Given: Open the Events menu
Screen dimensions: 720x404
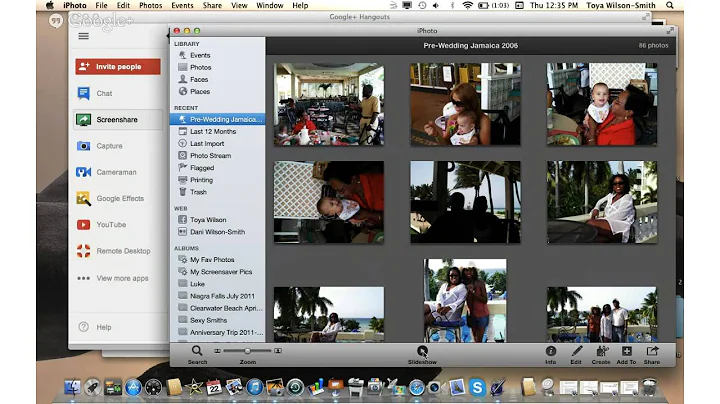Looking at the screenshot, I should point(182,6).
